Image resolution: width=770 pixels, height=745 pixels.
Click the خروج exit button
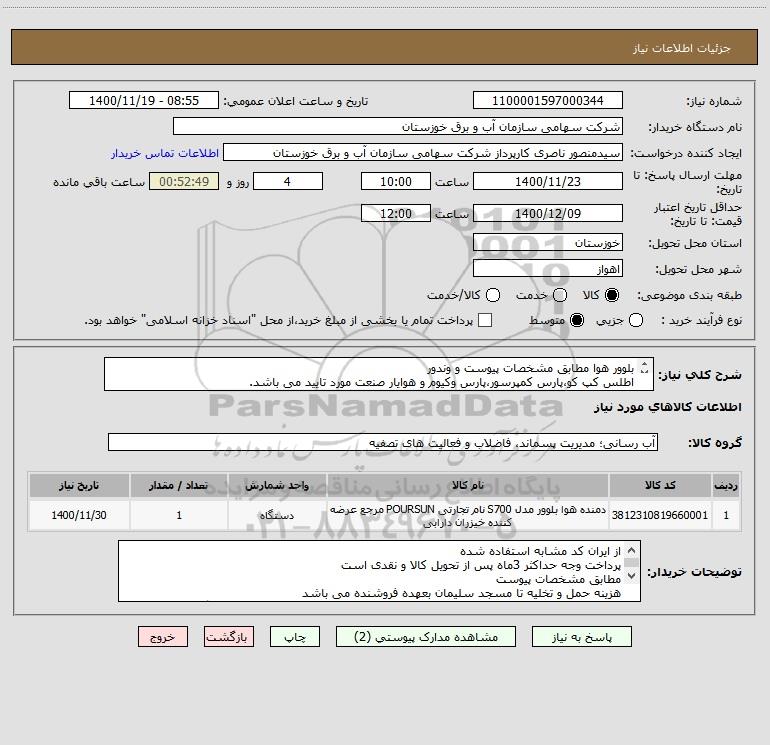pos(163,637)
